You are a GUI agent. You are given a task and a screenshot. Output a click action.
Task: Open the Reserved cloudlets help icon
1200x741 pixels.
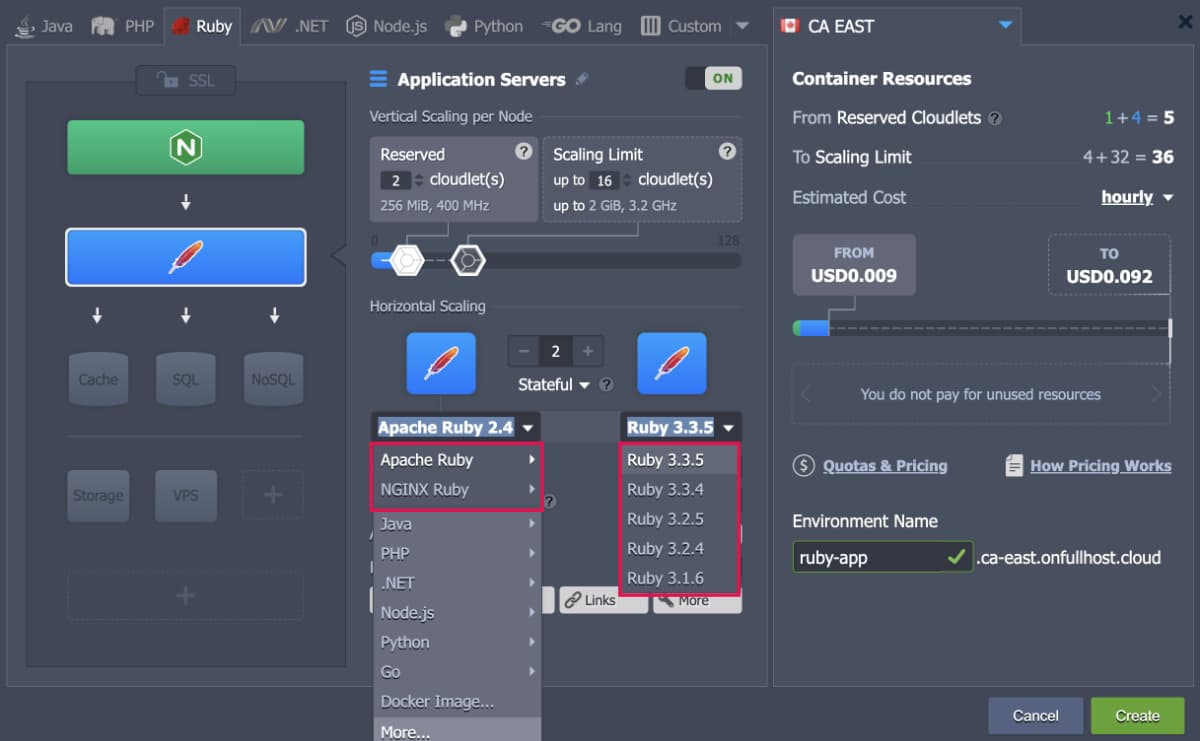tap(523, 151)
